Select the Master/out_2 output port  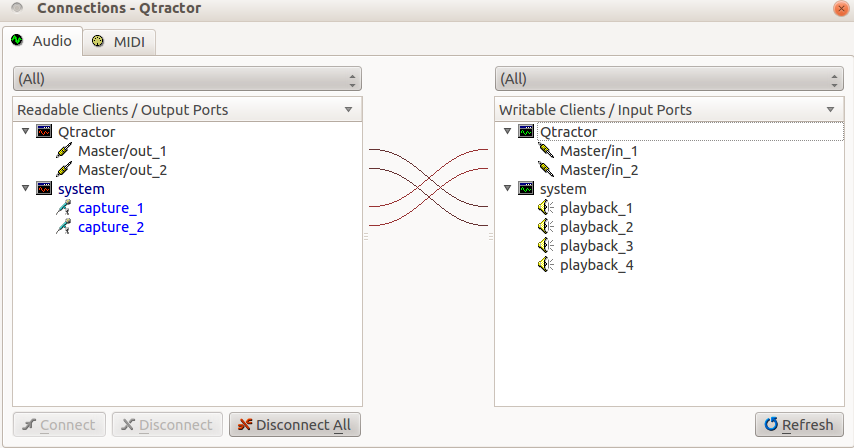point(123,170)
